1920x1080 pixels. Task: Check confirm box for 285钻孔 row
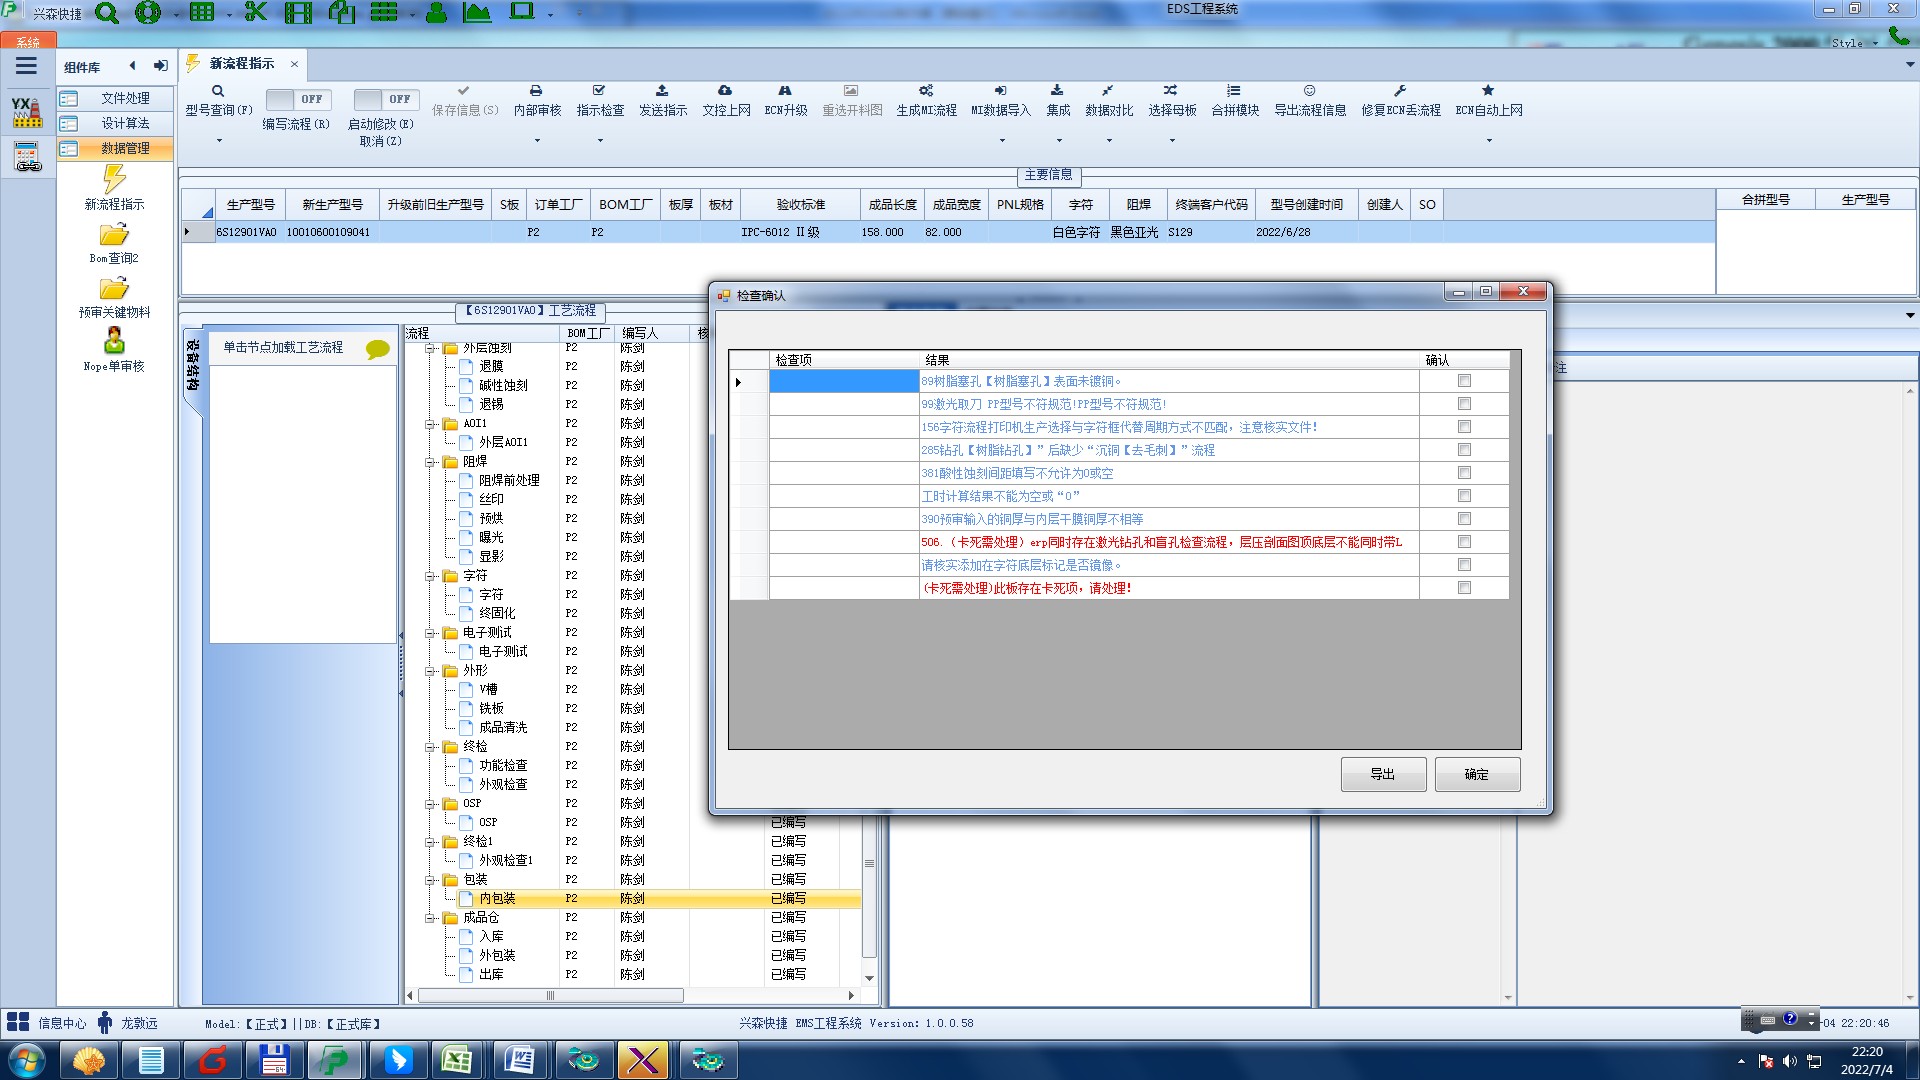1464,450
